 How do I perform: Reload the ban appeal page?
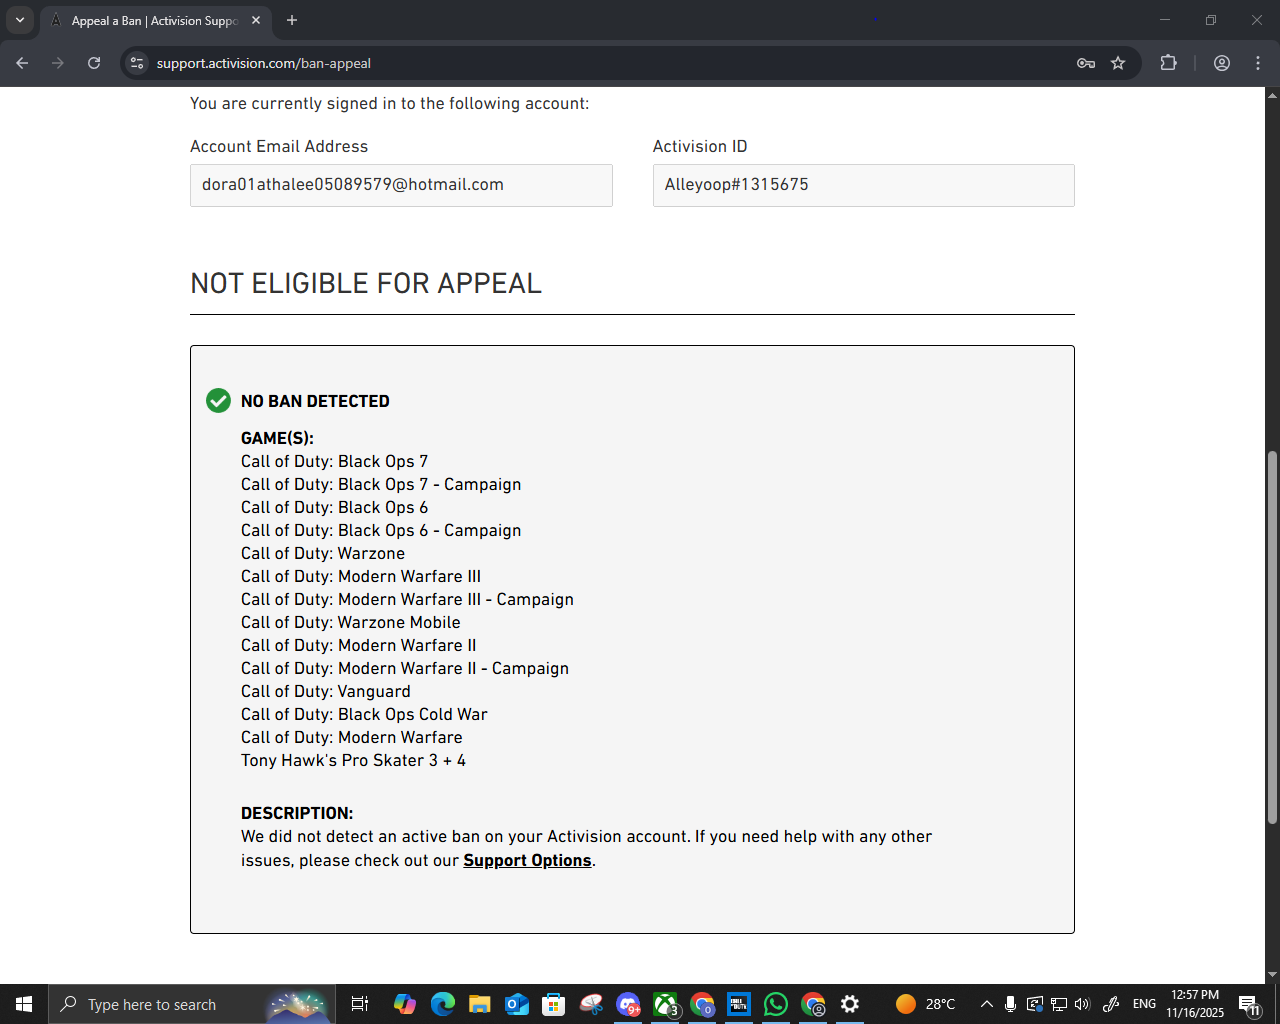click(94, 63)
